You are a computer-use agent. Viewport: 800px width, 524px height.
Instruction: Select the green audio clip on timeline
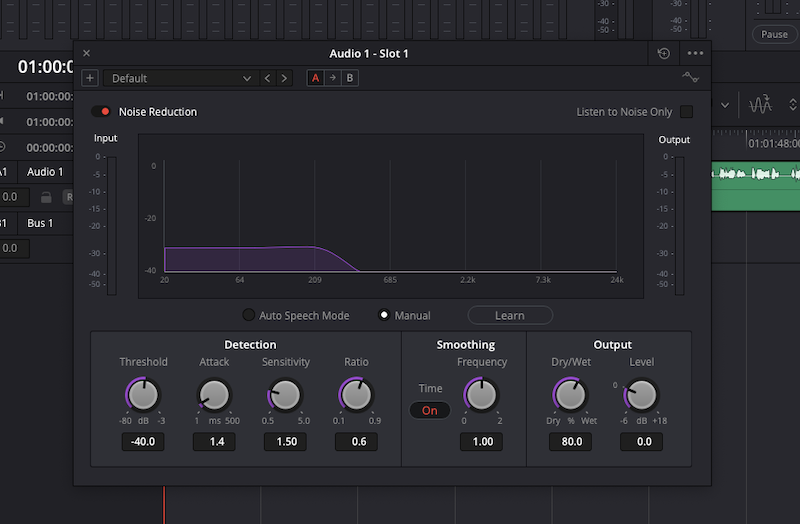[x=756, y=186]
